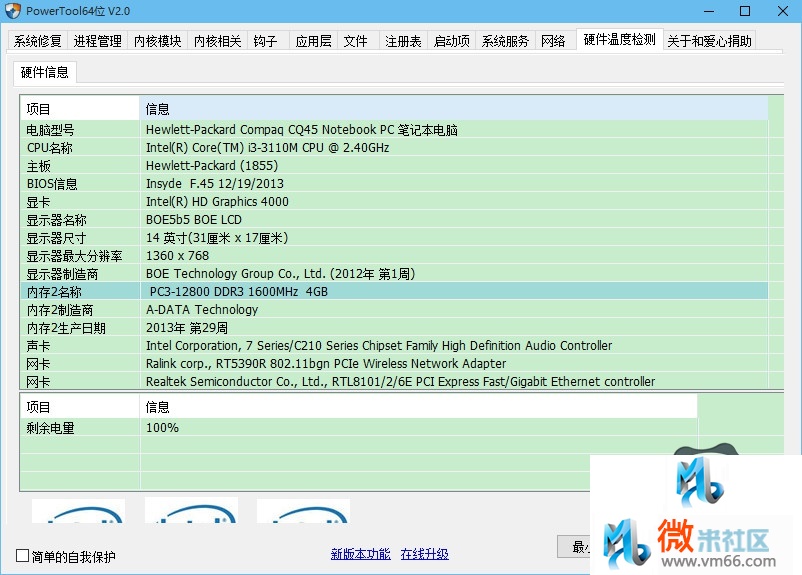Enable the 简单的自我保护 checkbox
This screenshot has height=575, width=802.
pyautogui.click(x=22, y=556)
